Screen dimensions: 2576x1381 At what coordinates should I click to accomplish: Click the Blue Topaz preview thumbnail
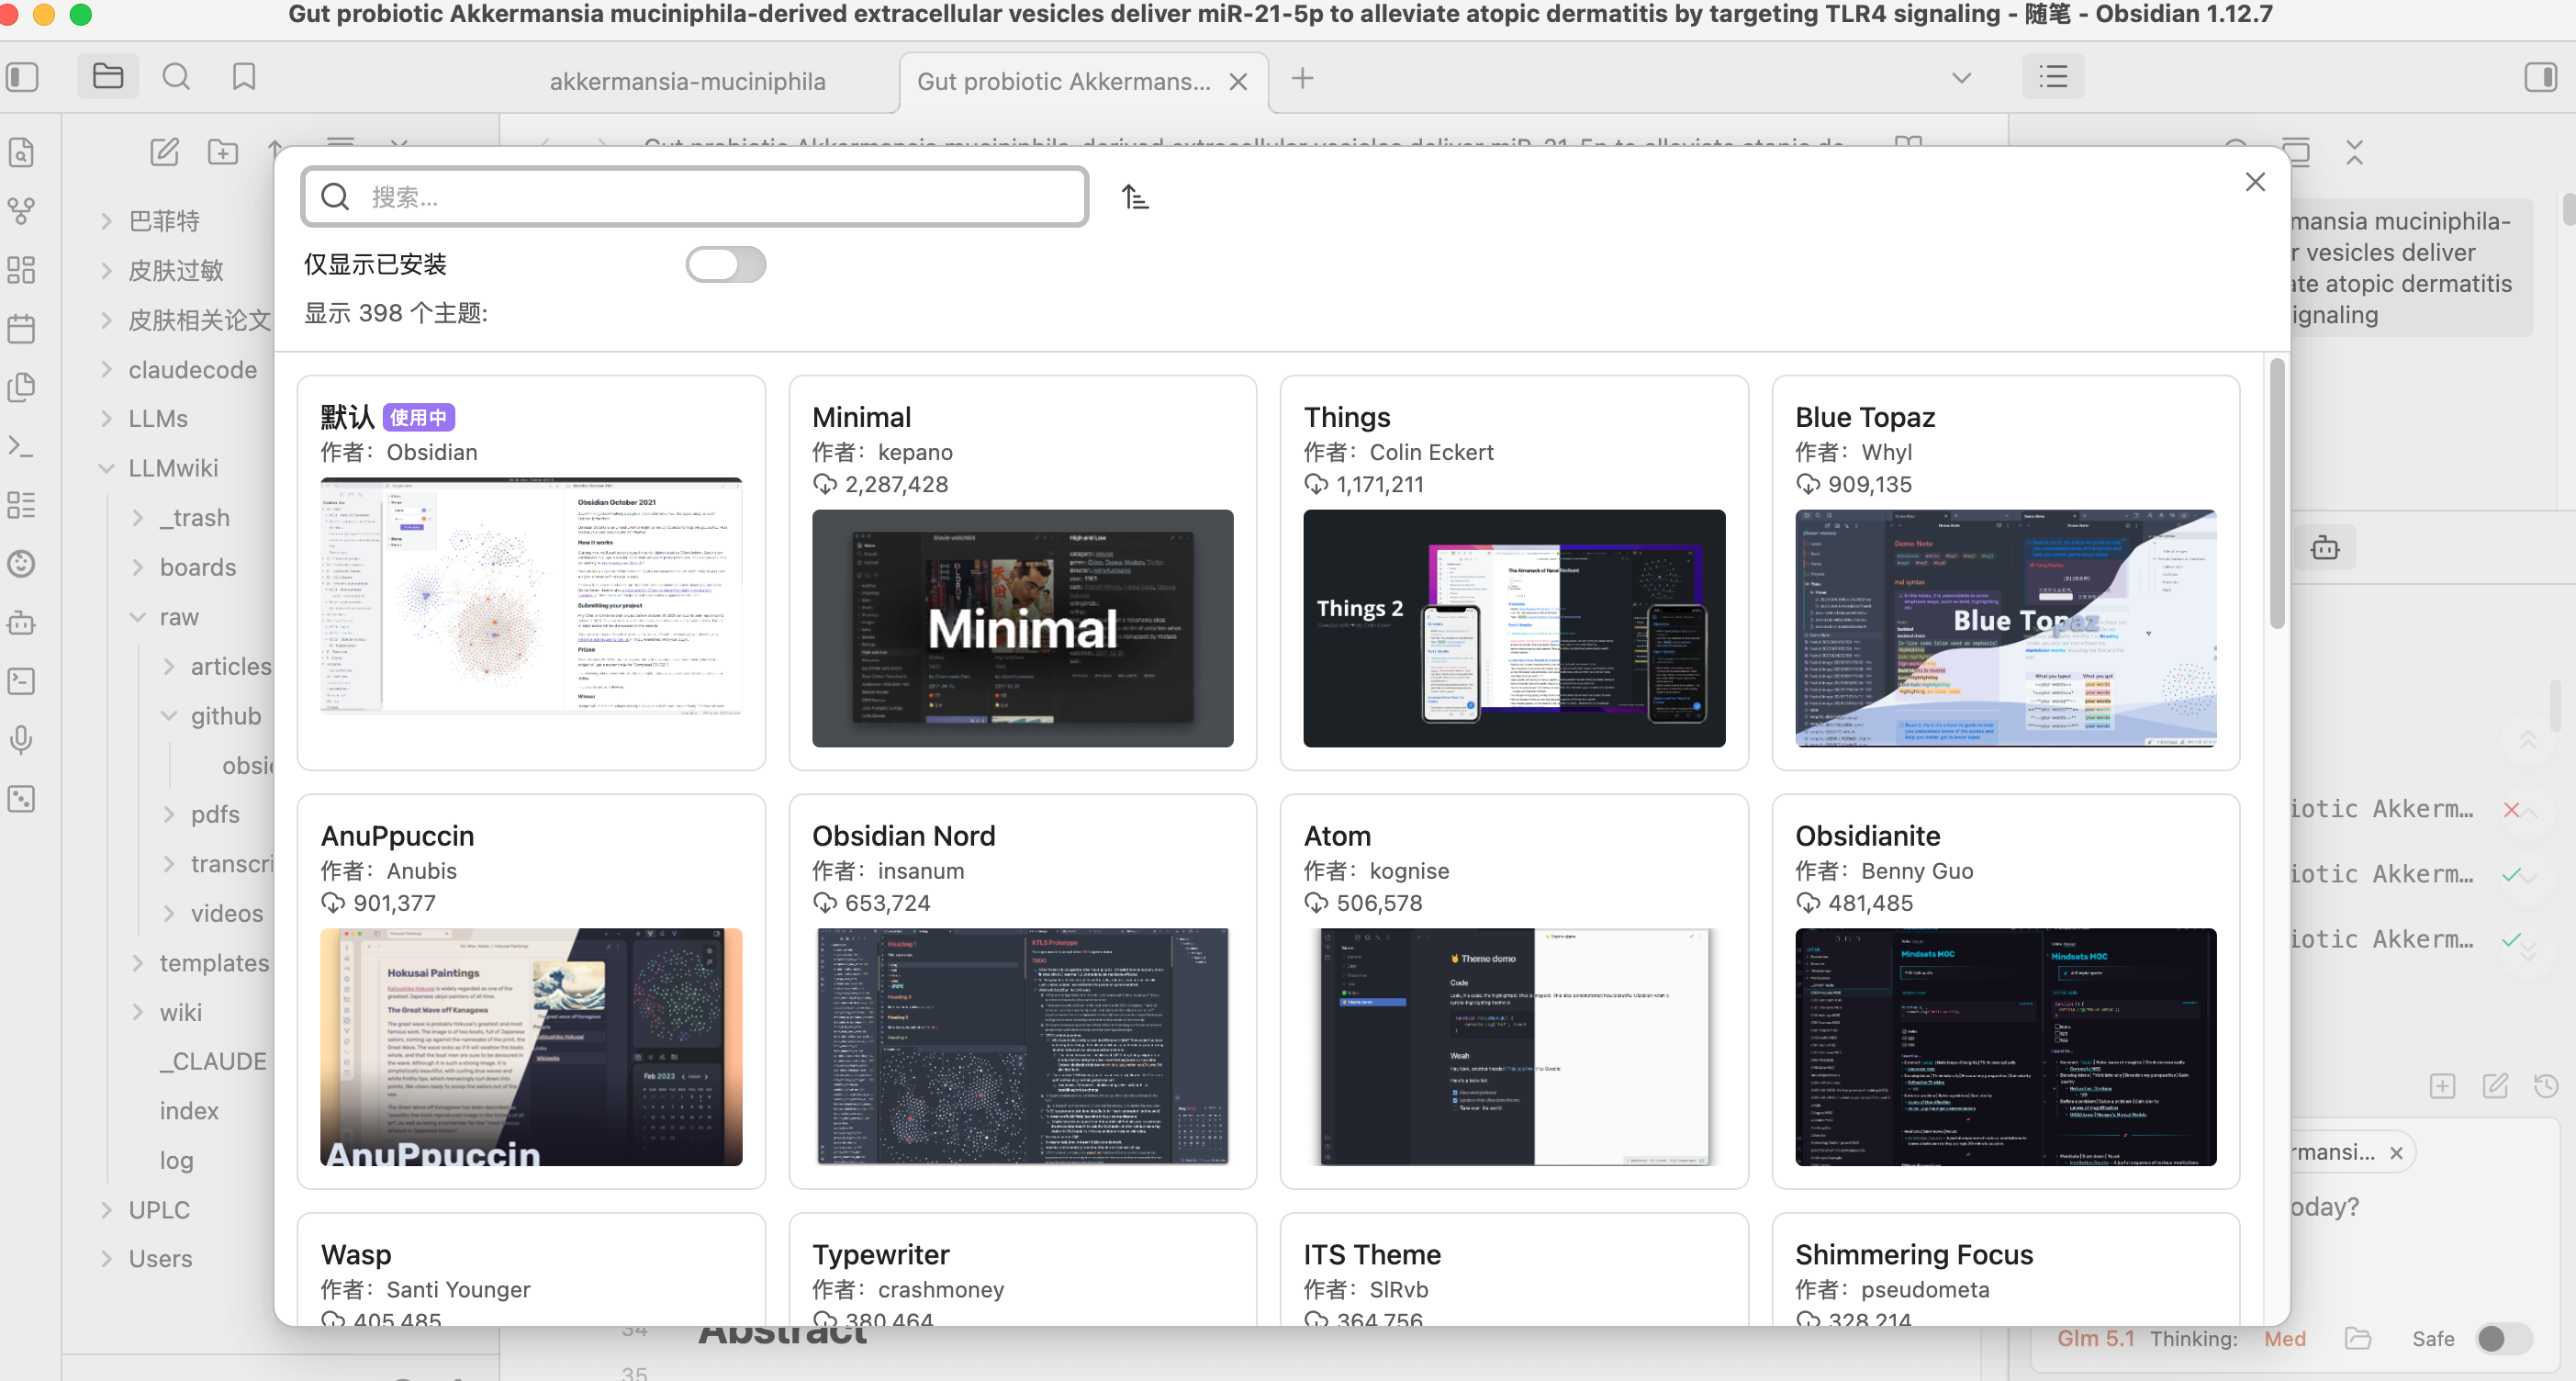tap(2005, 628)
